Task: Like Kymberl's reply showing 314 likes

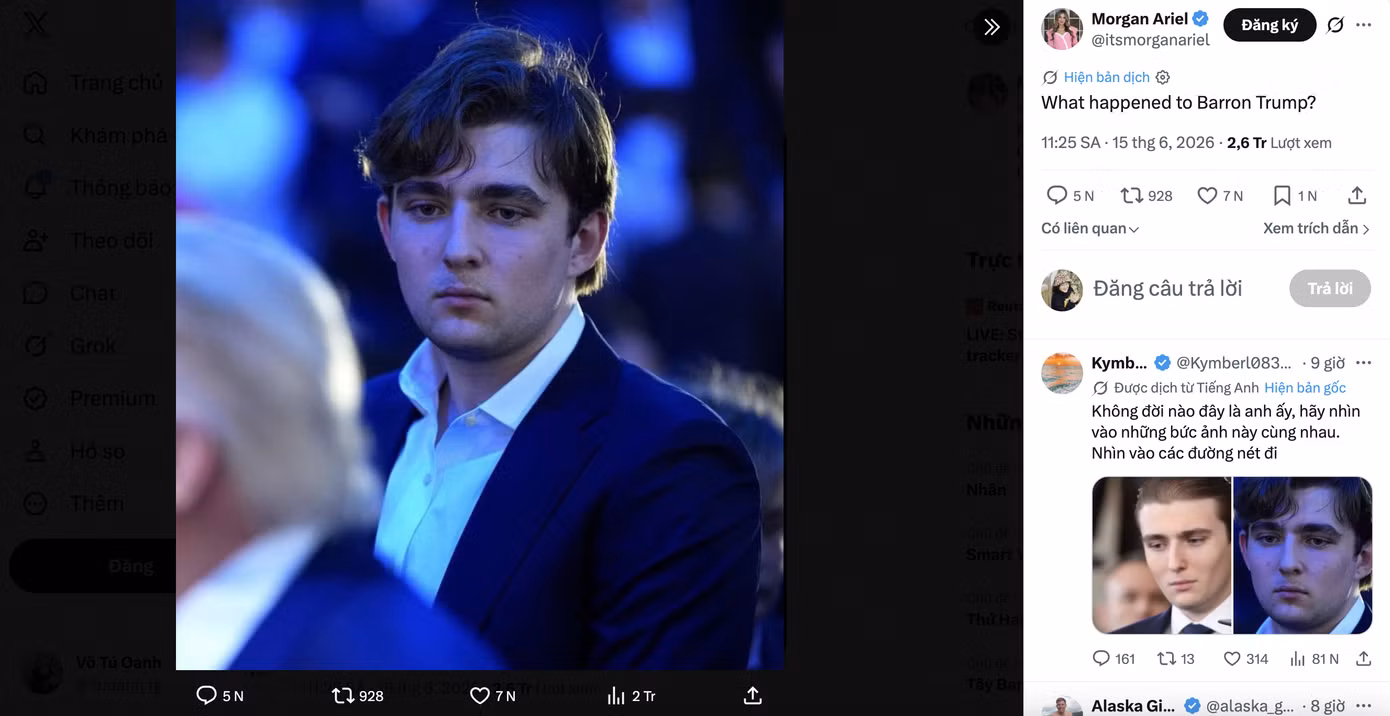Action: click(x=1246, y=659)
